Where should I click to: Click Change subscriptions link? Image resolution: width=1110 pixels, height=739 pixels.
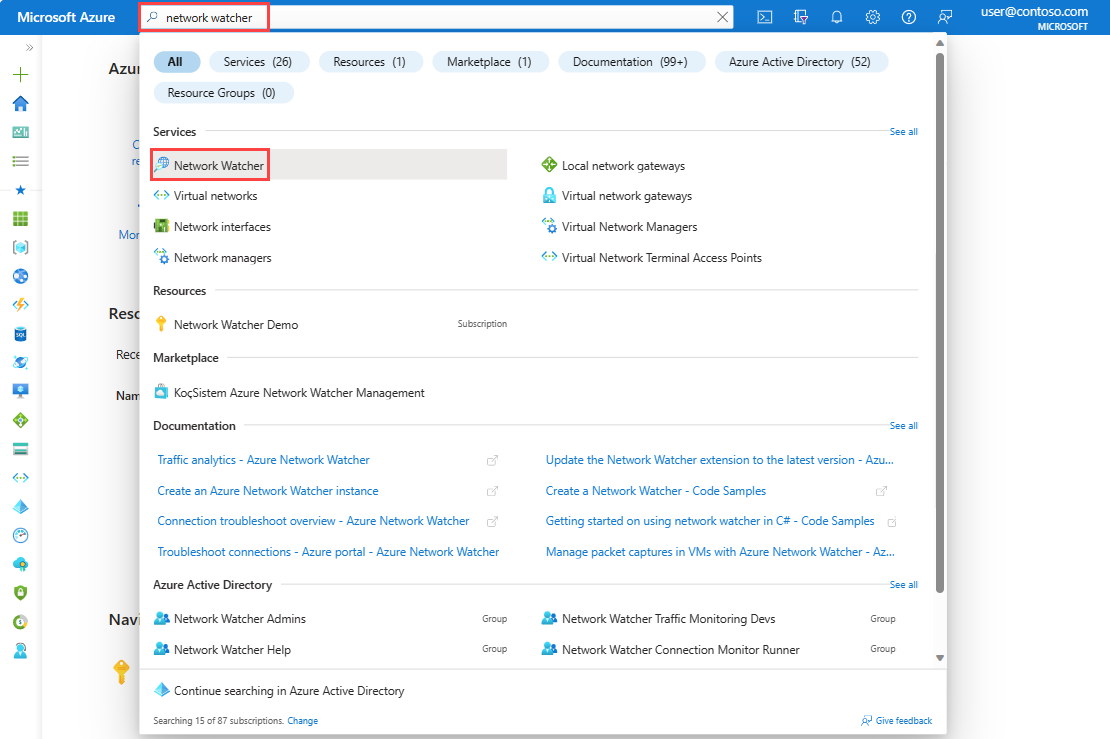tap(302, 721)
